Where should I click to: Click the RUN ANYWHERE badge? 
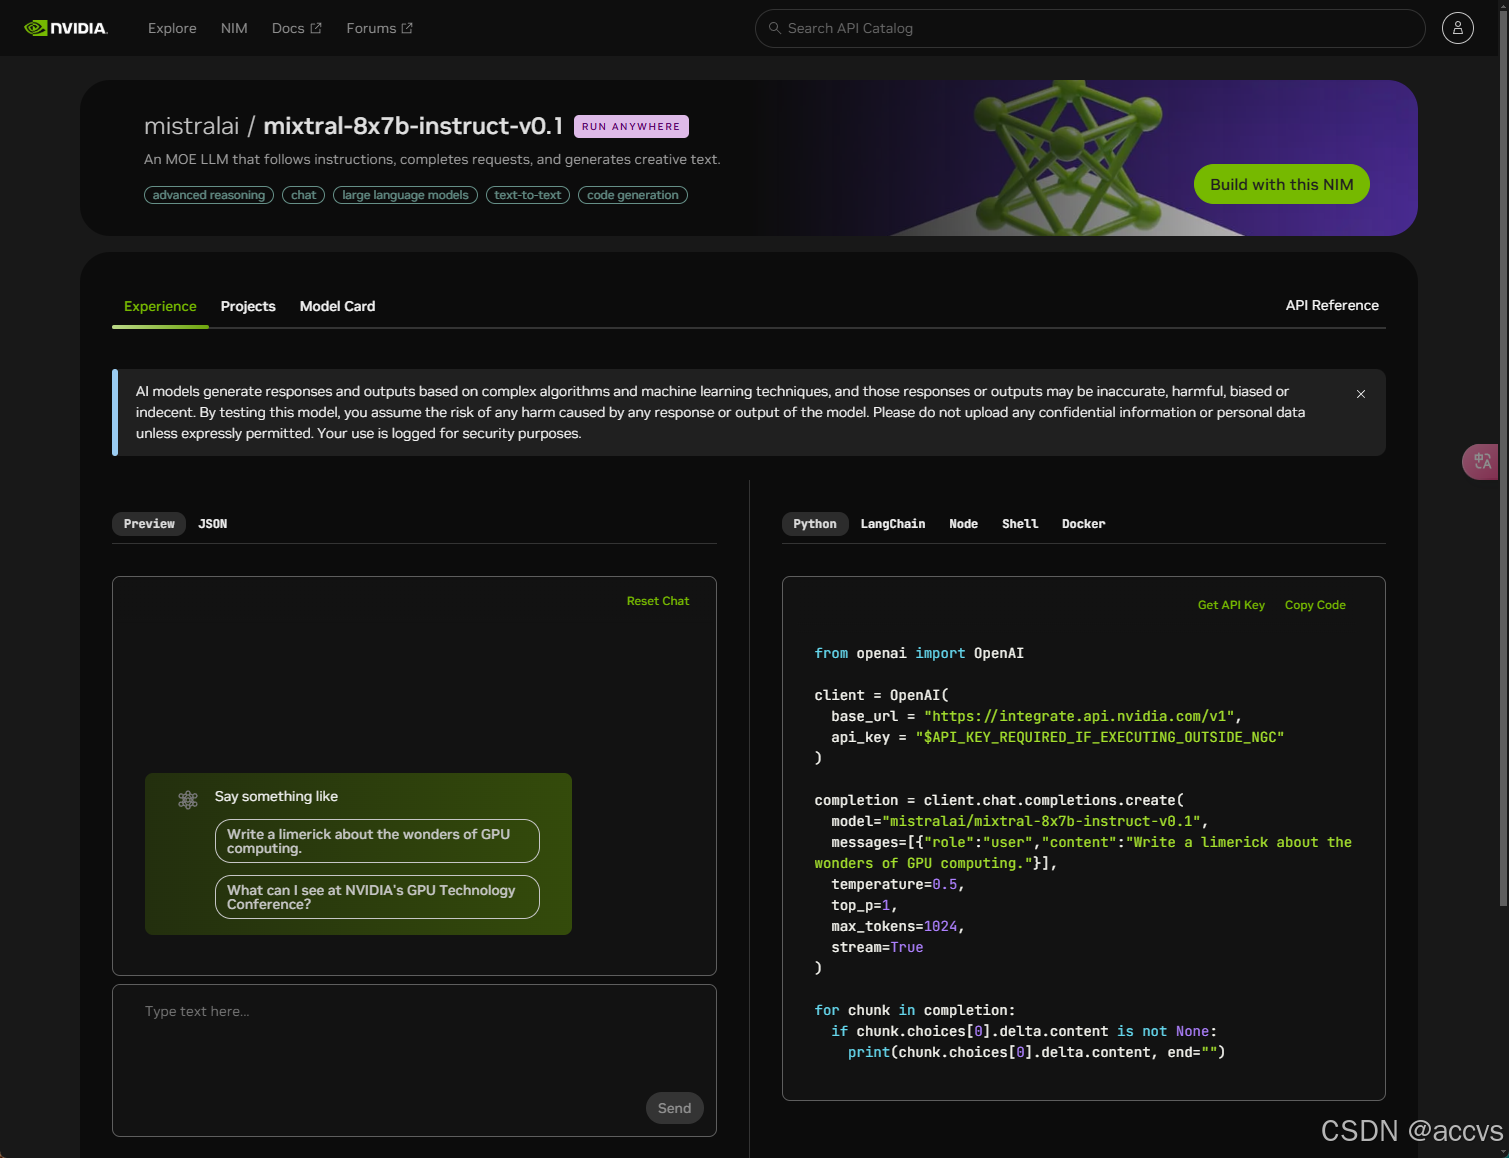point(631,127)
